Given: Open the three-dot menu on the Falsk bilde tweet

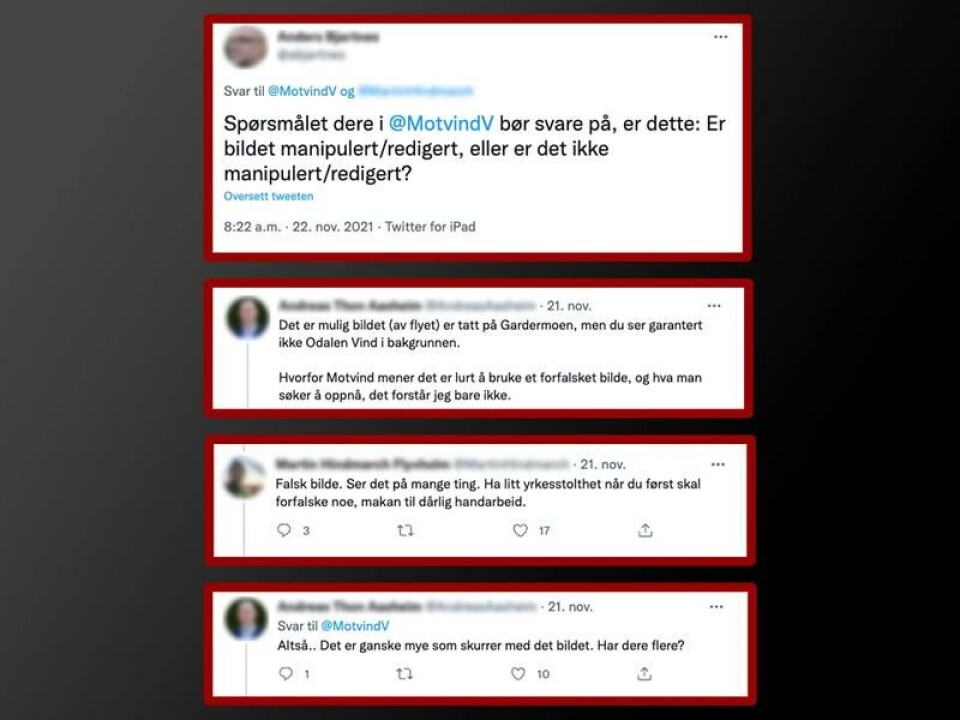Looking at the screenshot, I should 718,464.
